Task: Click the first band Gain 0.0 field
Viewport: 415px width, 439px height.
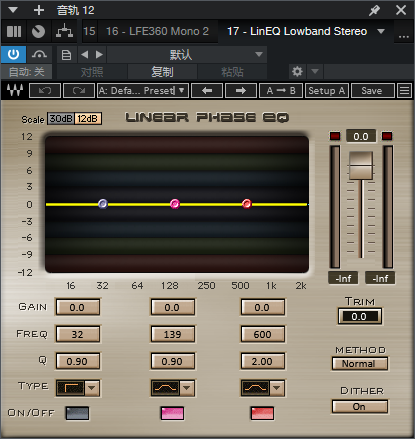Action: pyautogui.click(x=77, y=307)
